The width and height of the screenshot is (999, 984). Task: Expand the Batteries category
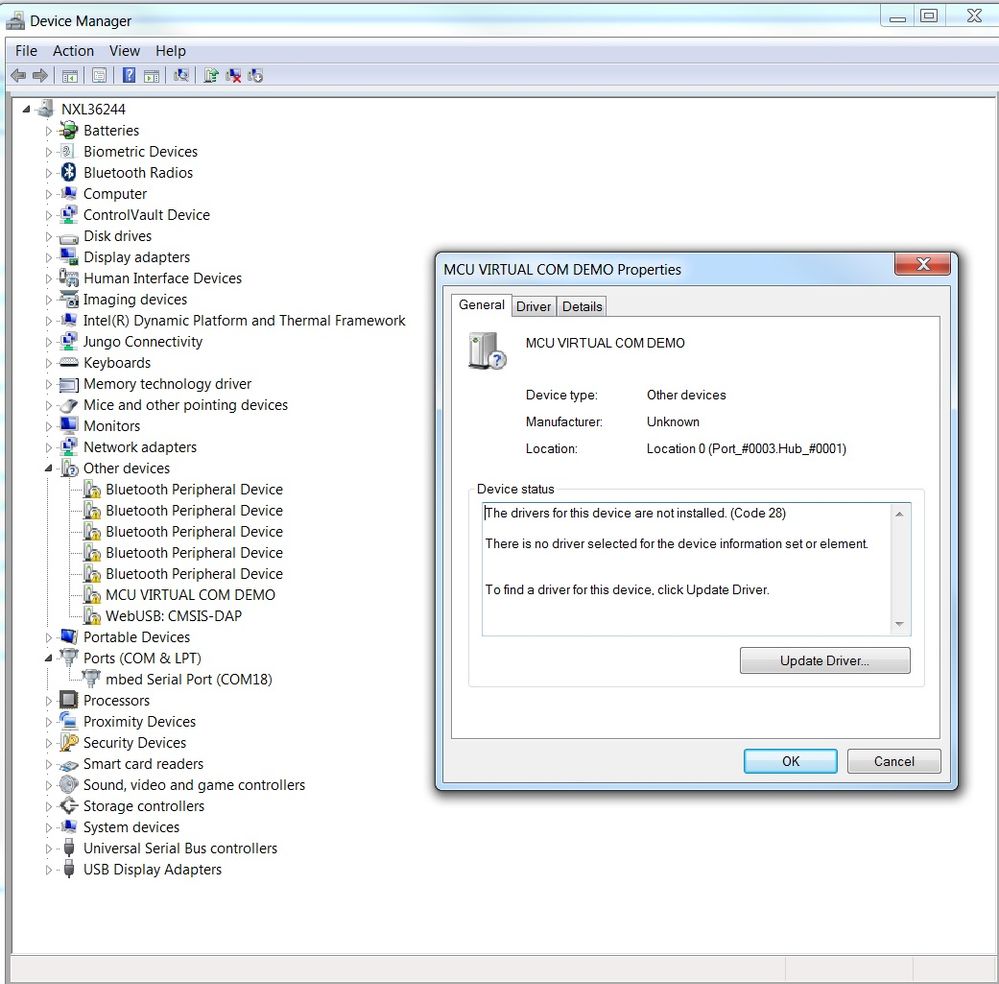pos(48,131)
